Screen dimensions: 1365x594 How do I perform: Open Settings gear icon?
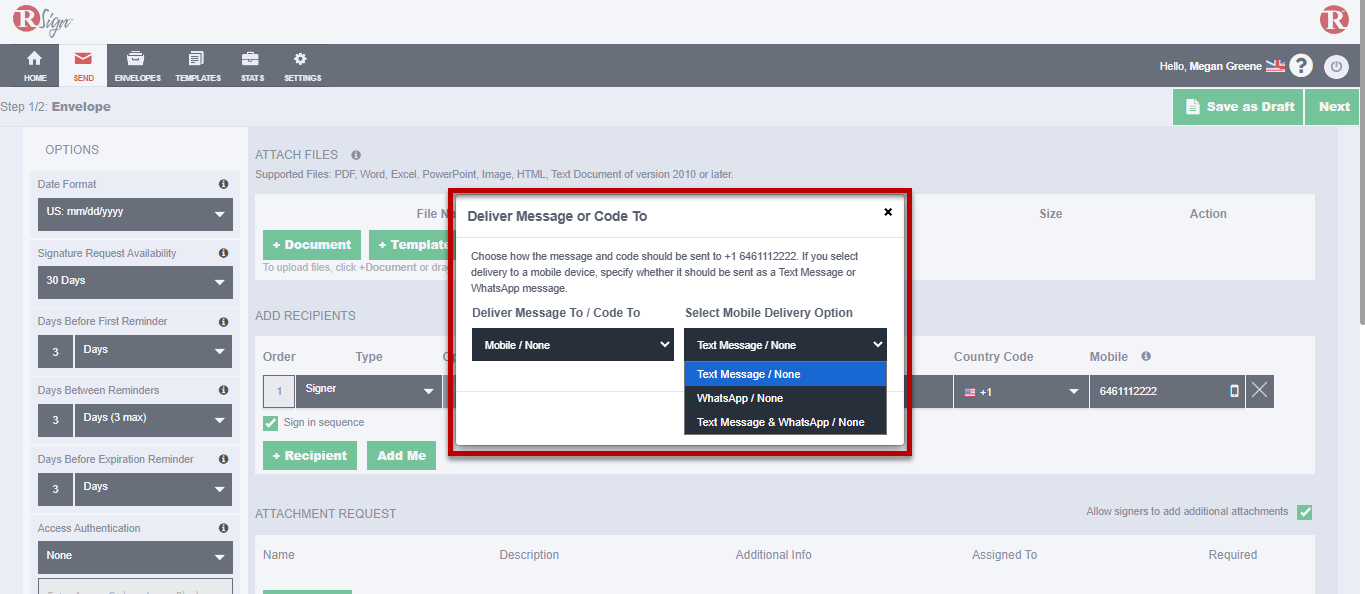click(301, 59)
